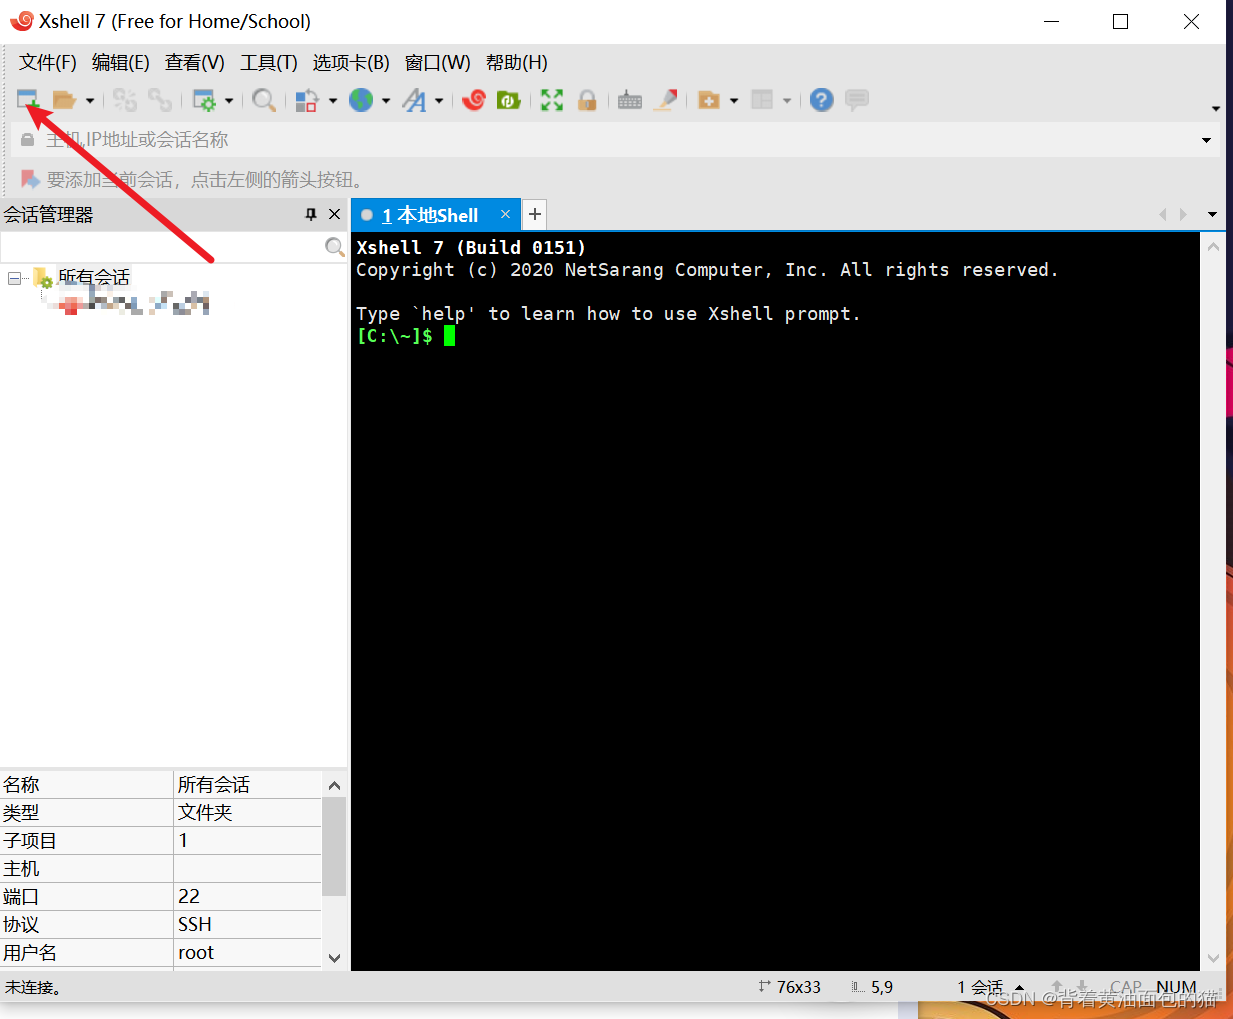Screen dimensions: 1233x1019
Task: Toggle pin on 会话管理器 panel
Action: pyautogui.click(x=311, y=214)
